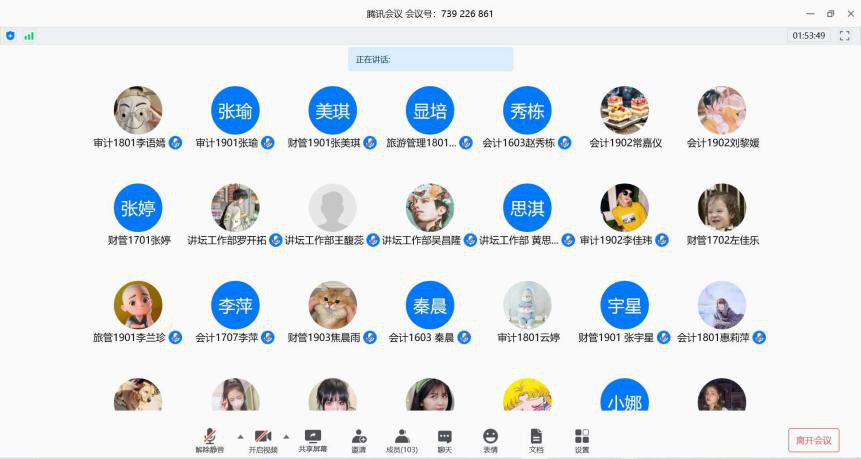This screenshot has height=459, width=861.
Task: Select the 财管1903焦晨雨 cat avatar
Action: (x=332, y=305)
